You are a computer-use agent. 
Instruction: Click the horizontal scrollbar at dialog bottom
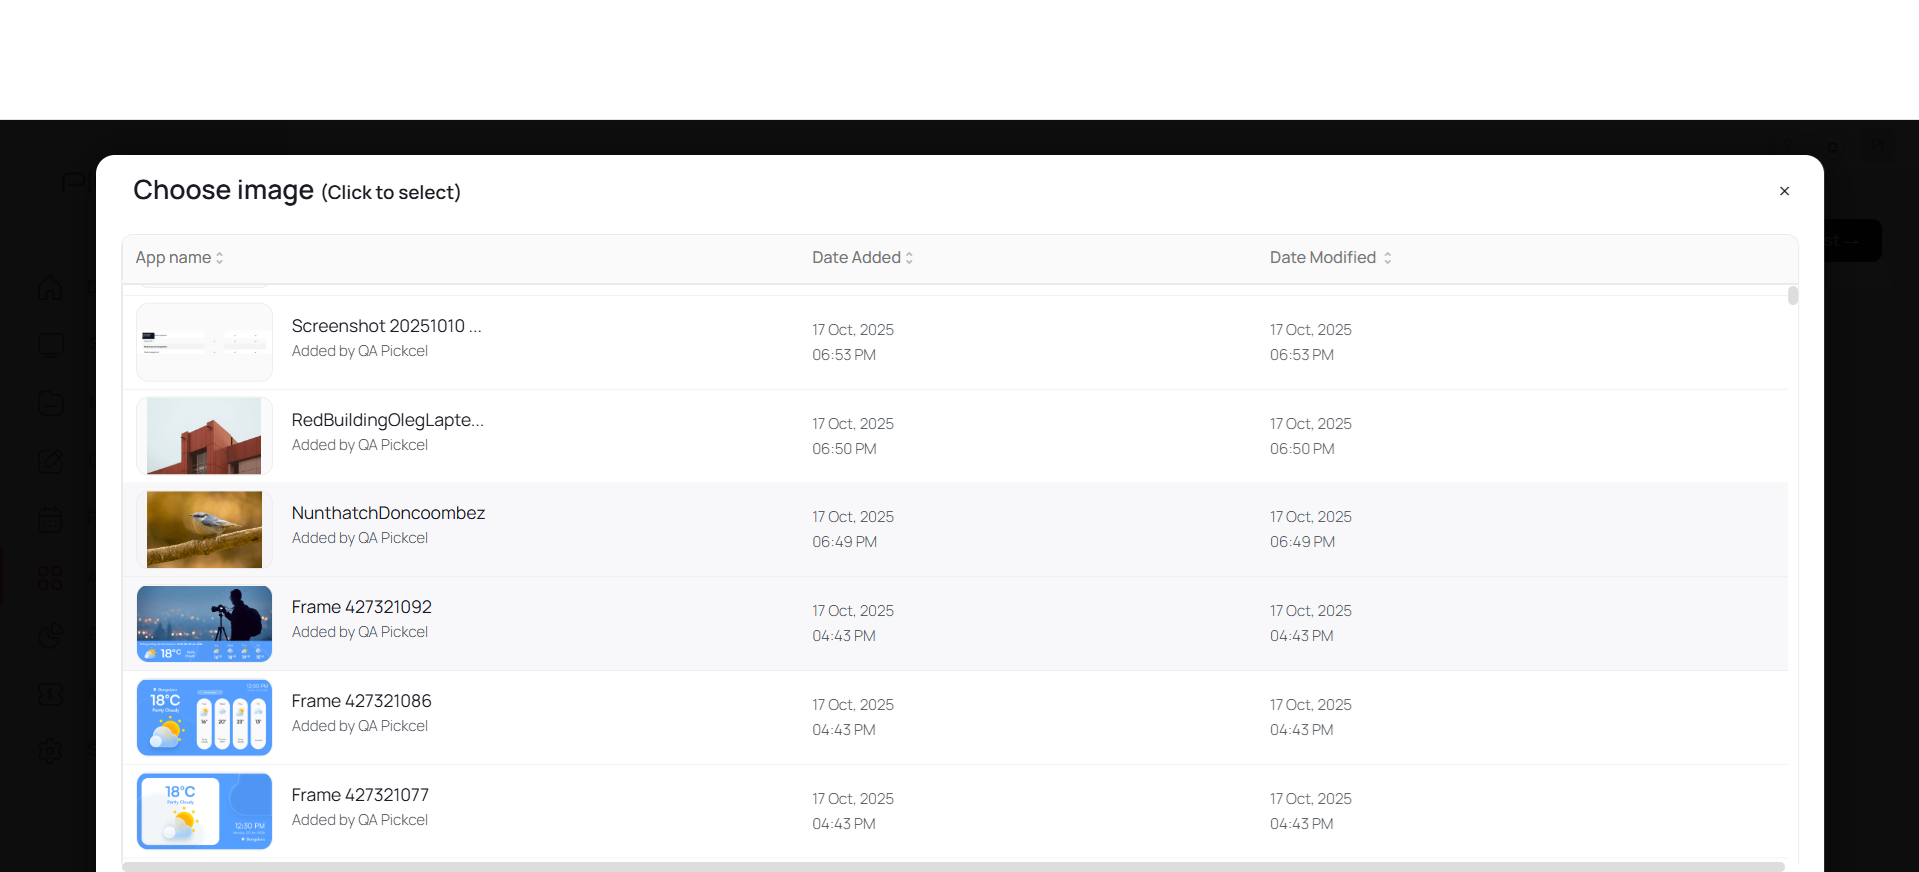952,866
